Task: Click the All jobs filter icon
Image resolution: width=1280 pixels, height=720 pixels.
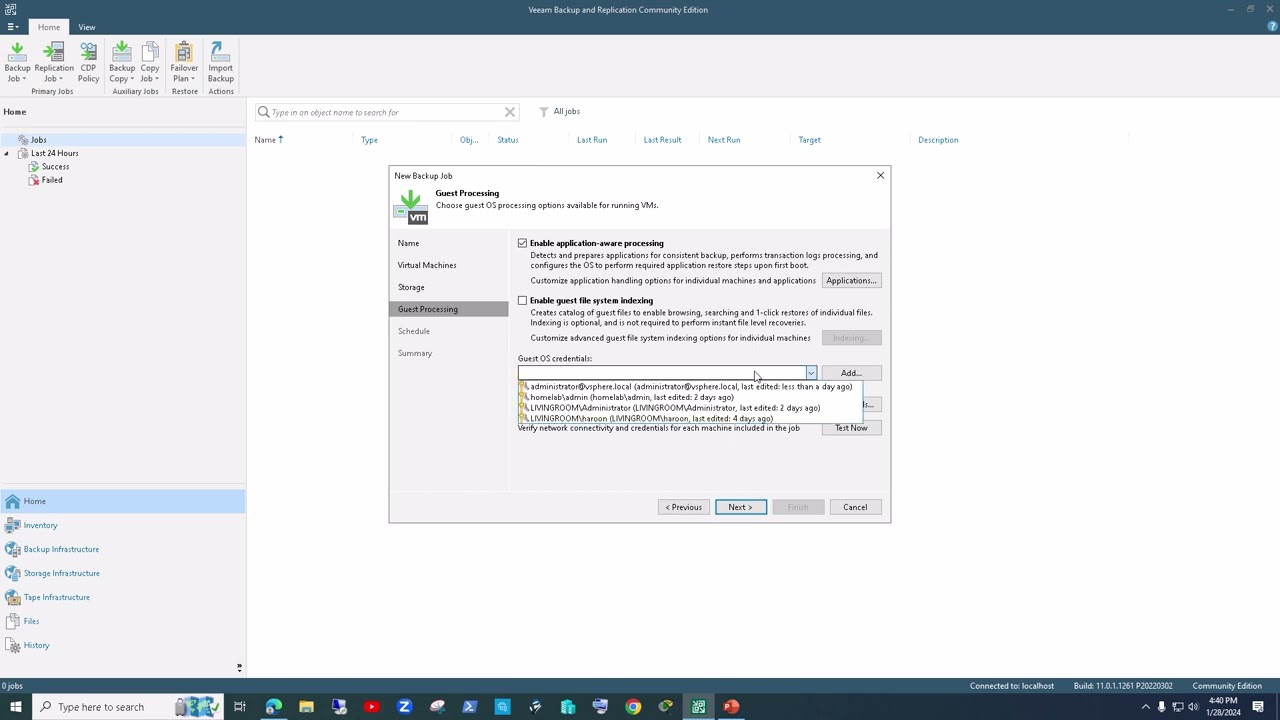Action: tap(544, 112)
